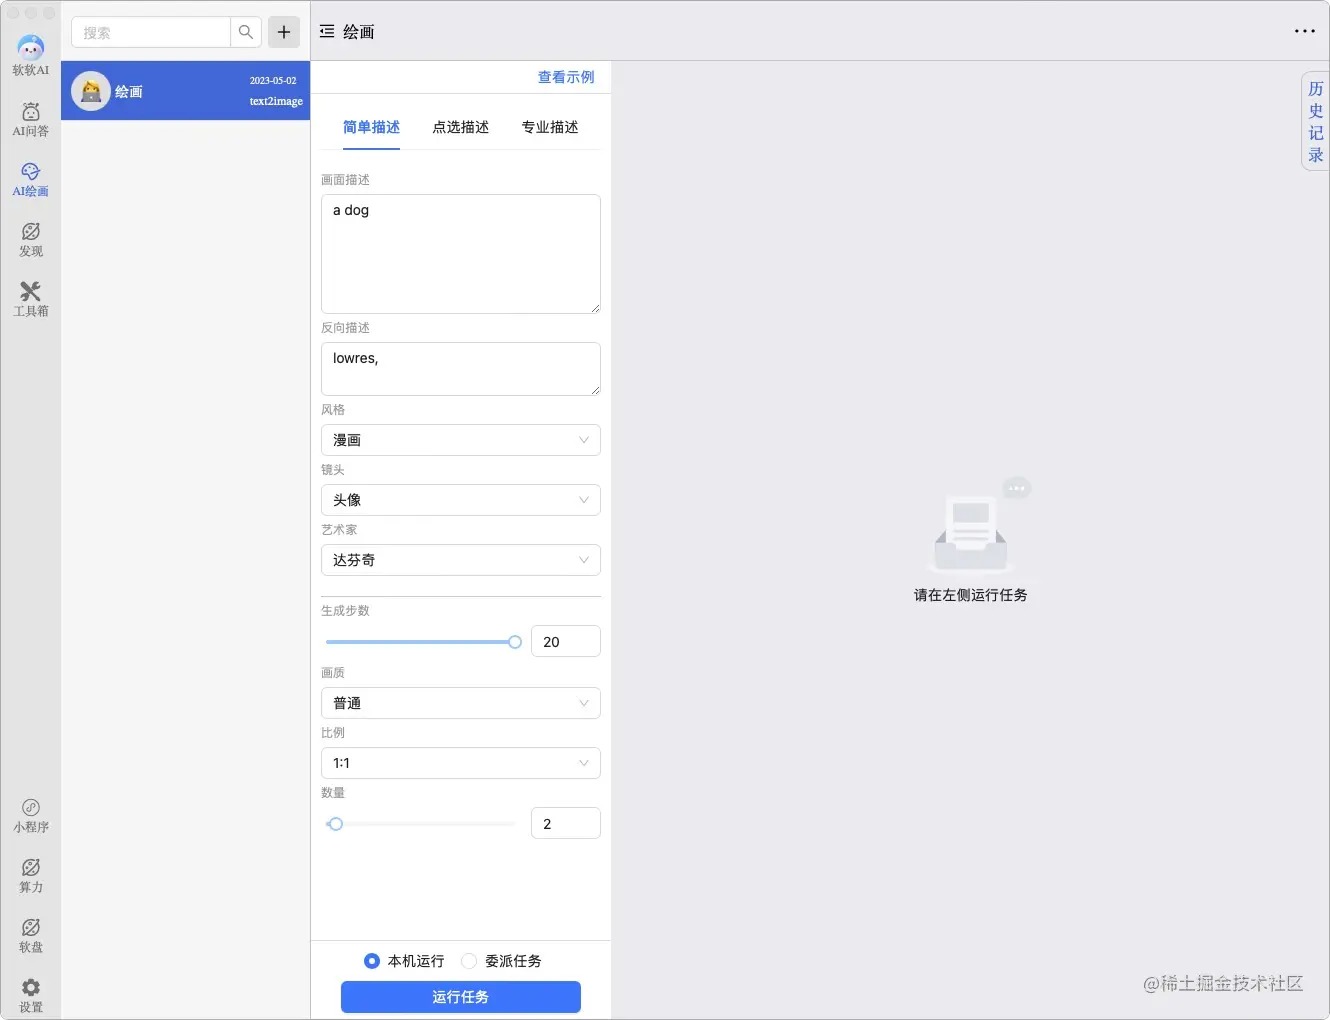Click the 绘画 task avatar
Screen dimensions: 1330x1020
pyautogui.click(x=91, y=91)
